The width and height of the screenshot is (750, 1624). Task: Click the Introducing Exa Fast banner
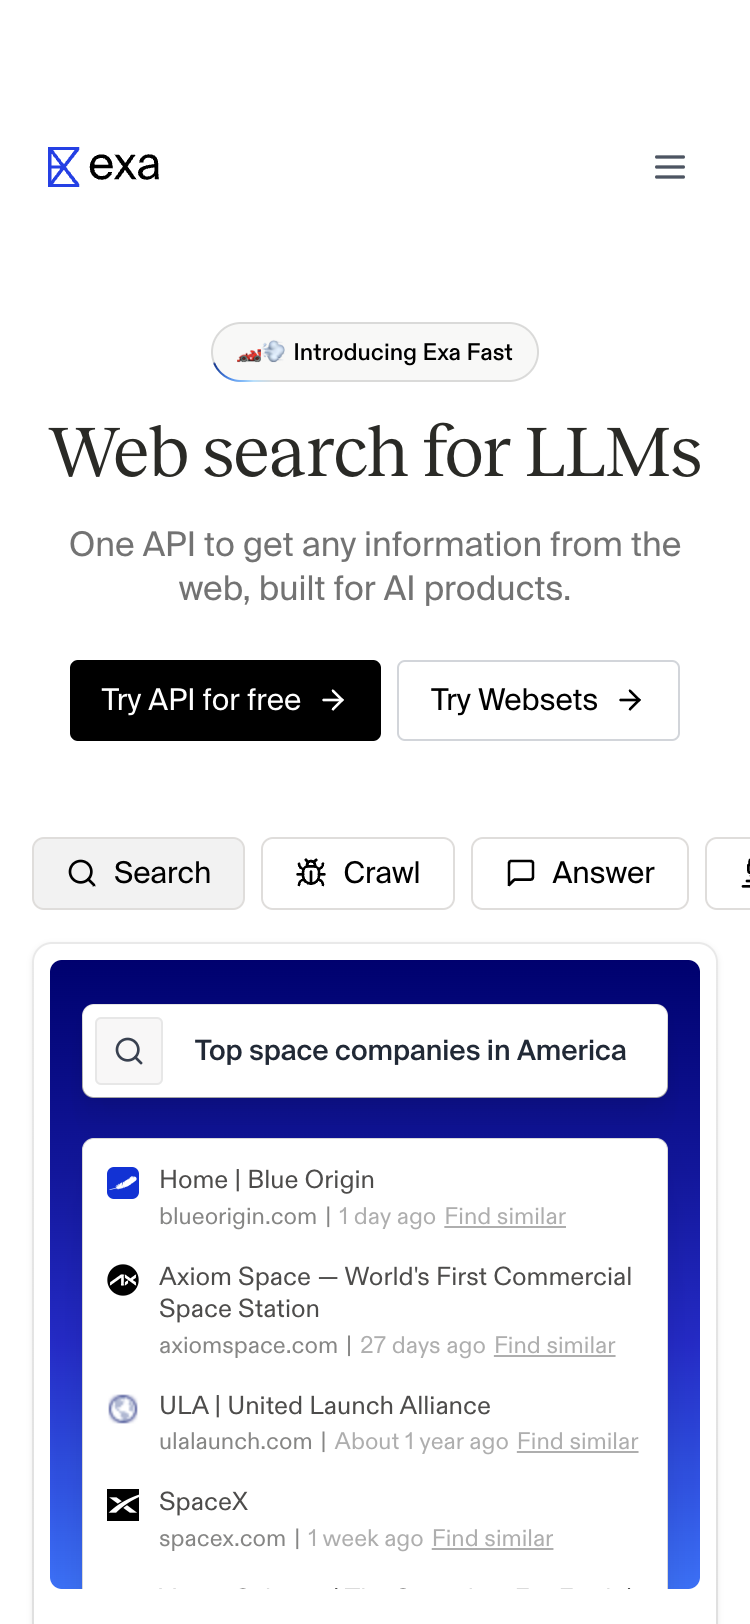375,352
